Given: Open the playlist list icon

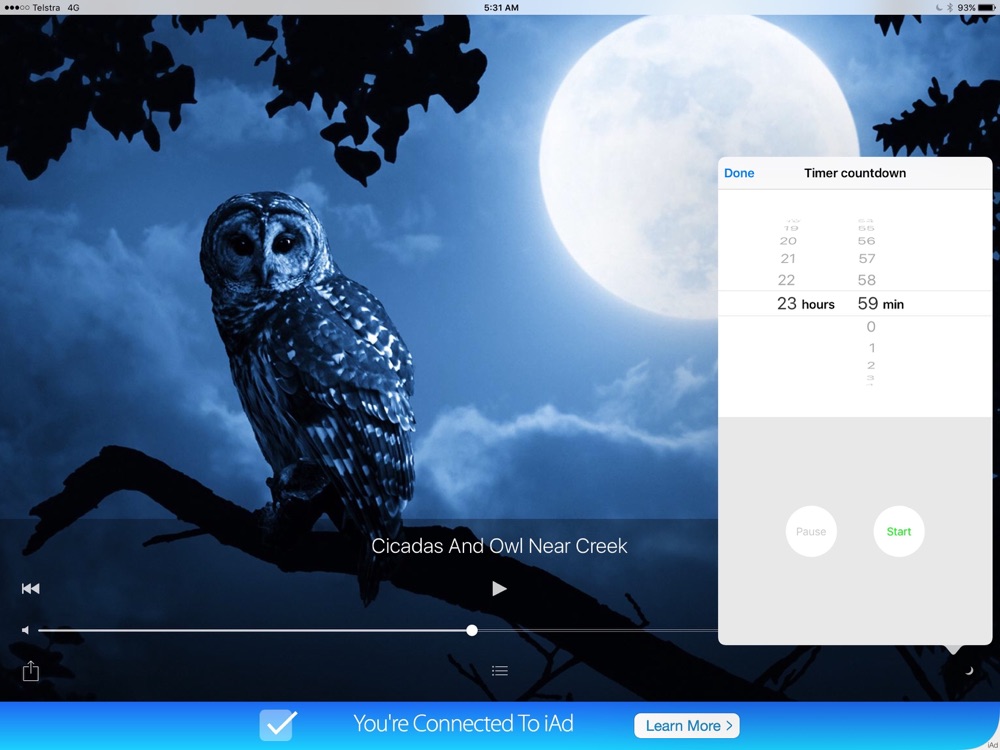Looking at the screenshot, I should 500,671.
